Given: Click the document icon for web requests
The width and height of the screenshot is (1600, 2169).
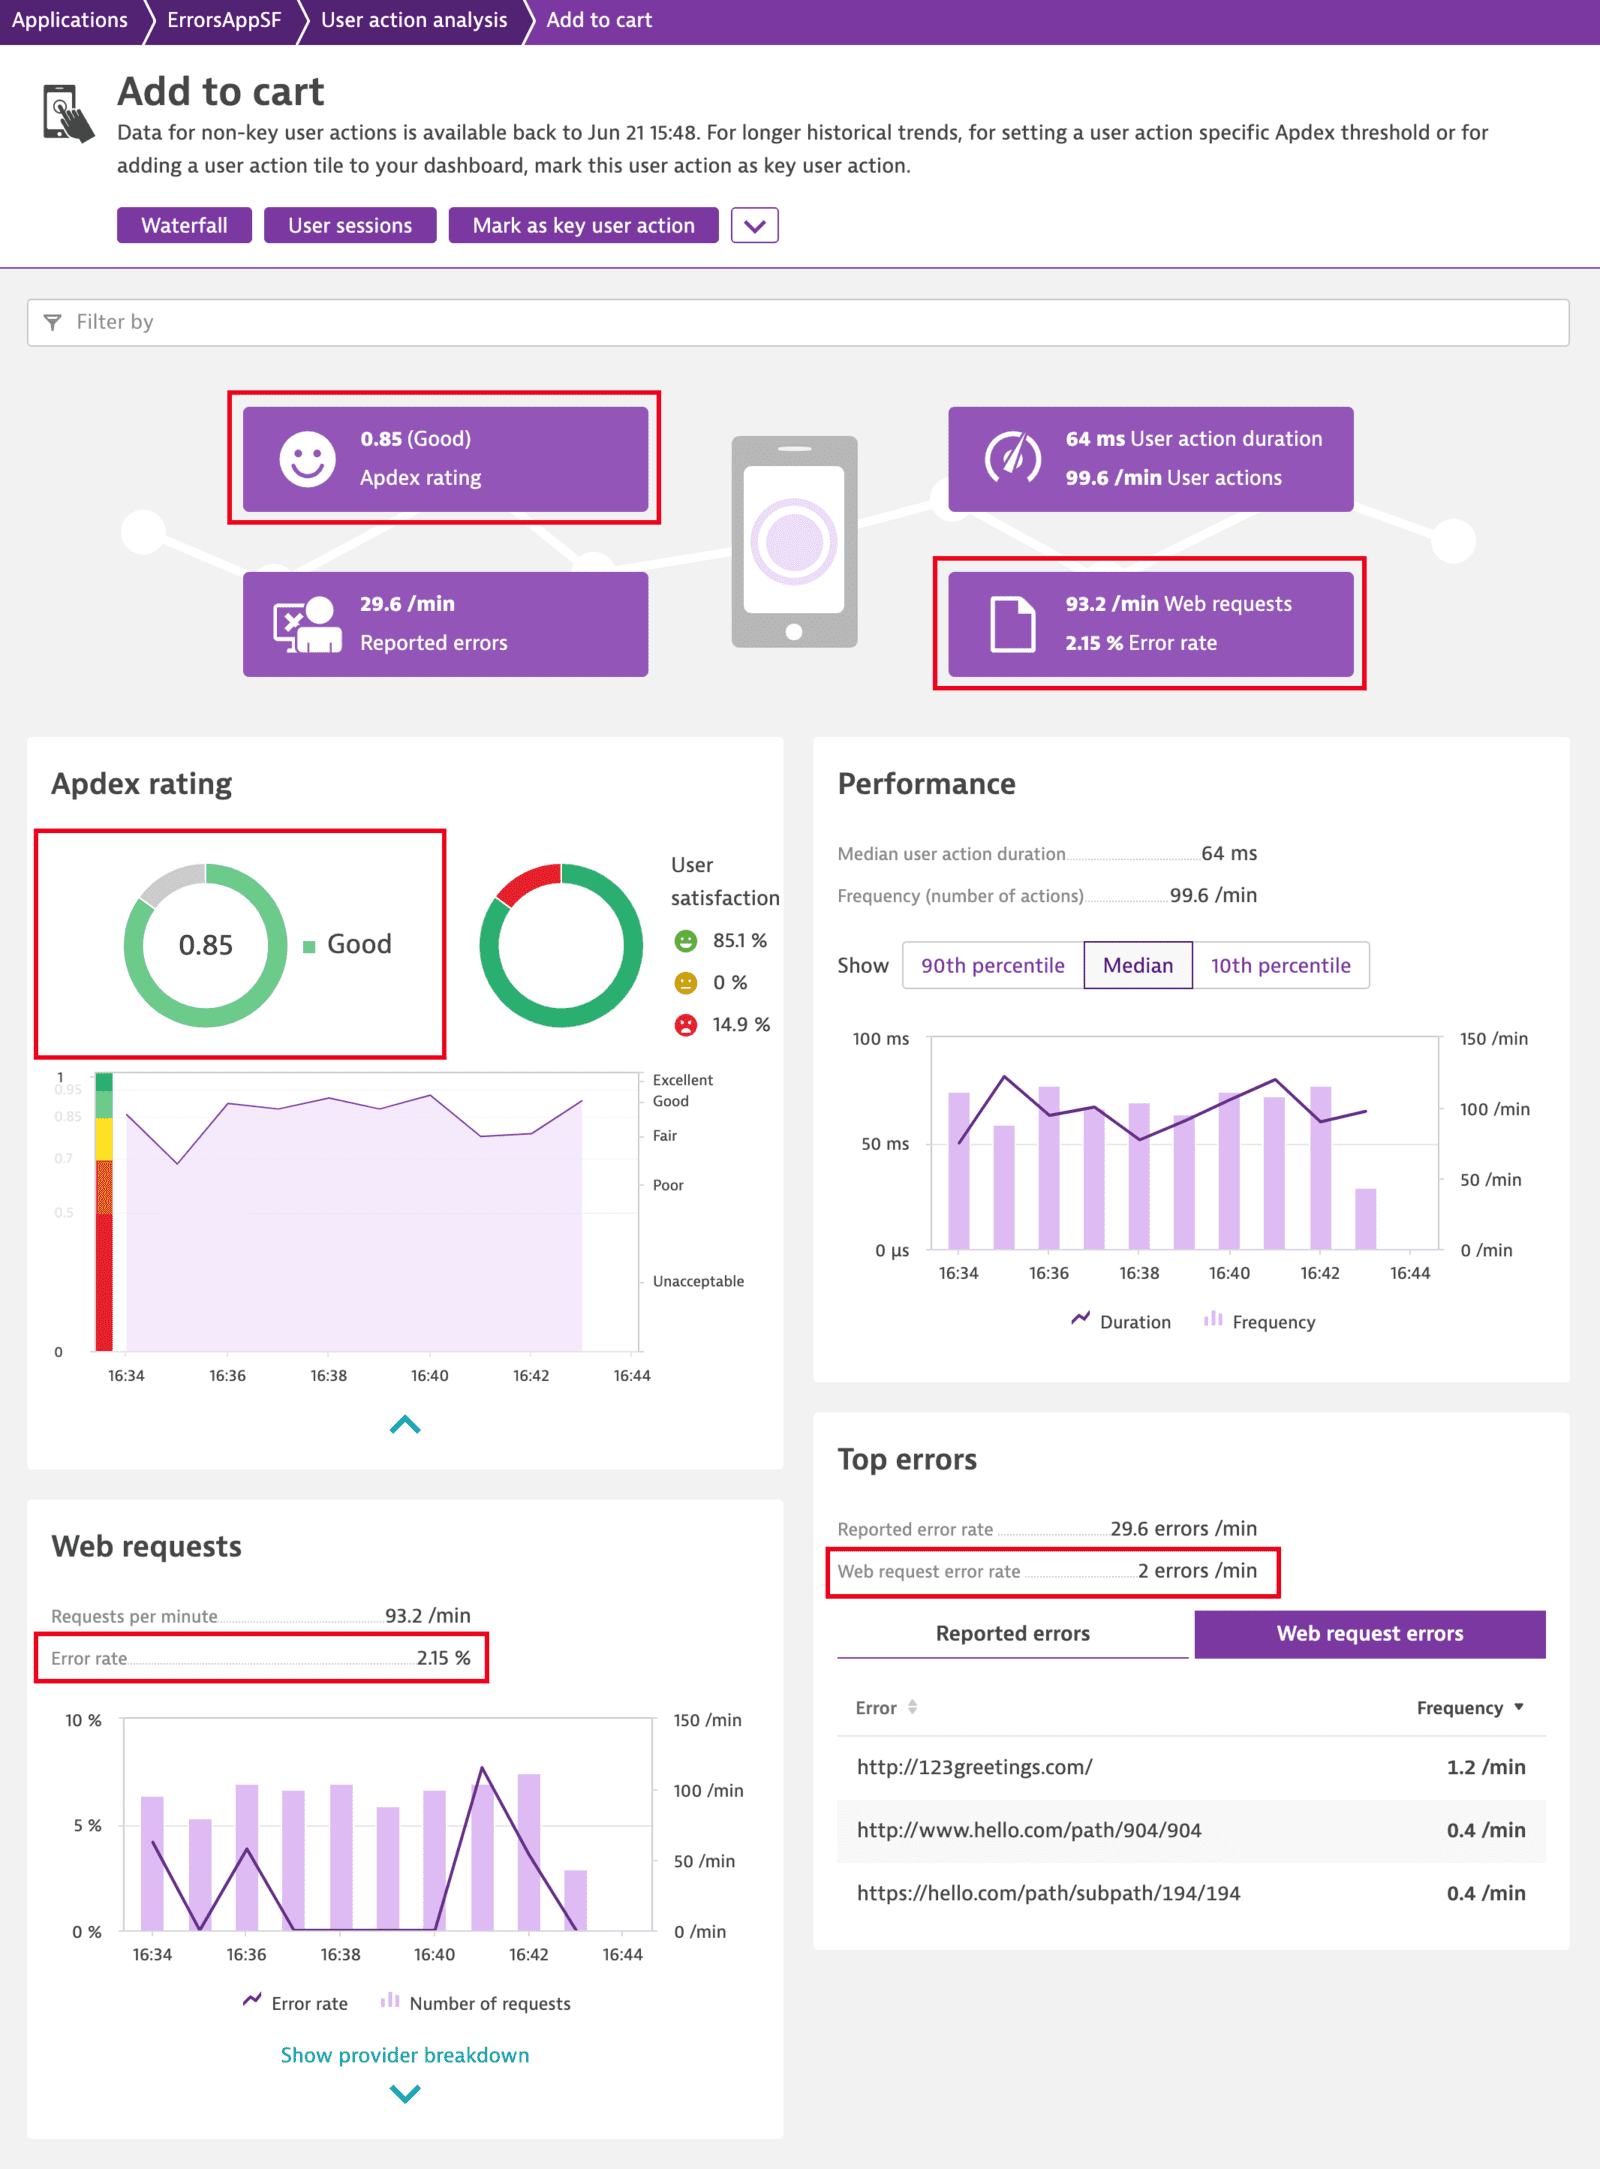Looking at the screenshot, I should (1015, 622).
